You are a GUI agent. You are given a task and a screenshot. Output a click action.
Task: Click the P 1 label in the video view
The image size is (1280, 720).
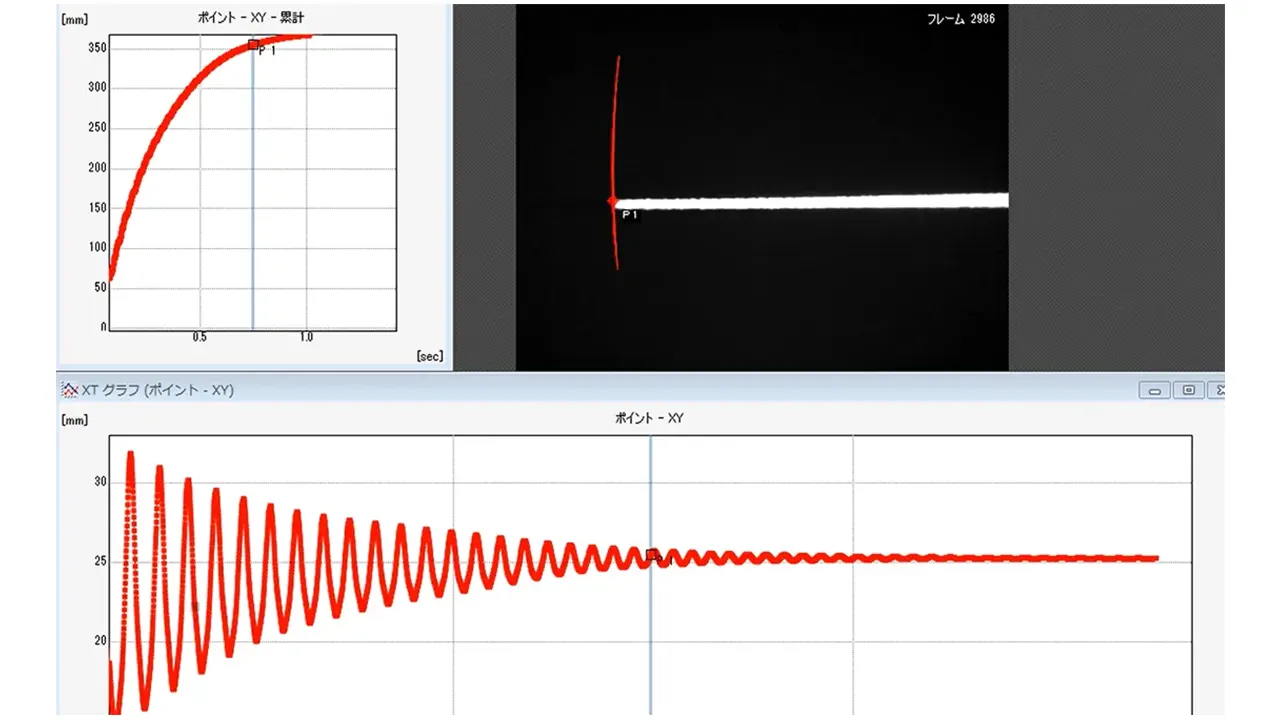pyautogui.click(x=629, y=215)
